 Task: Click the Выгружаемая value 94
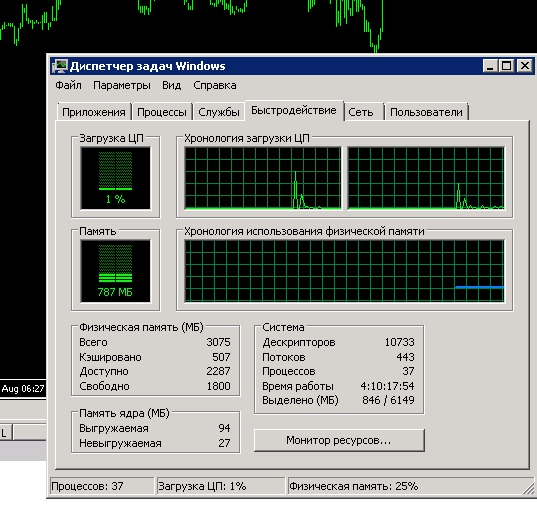224,428
